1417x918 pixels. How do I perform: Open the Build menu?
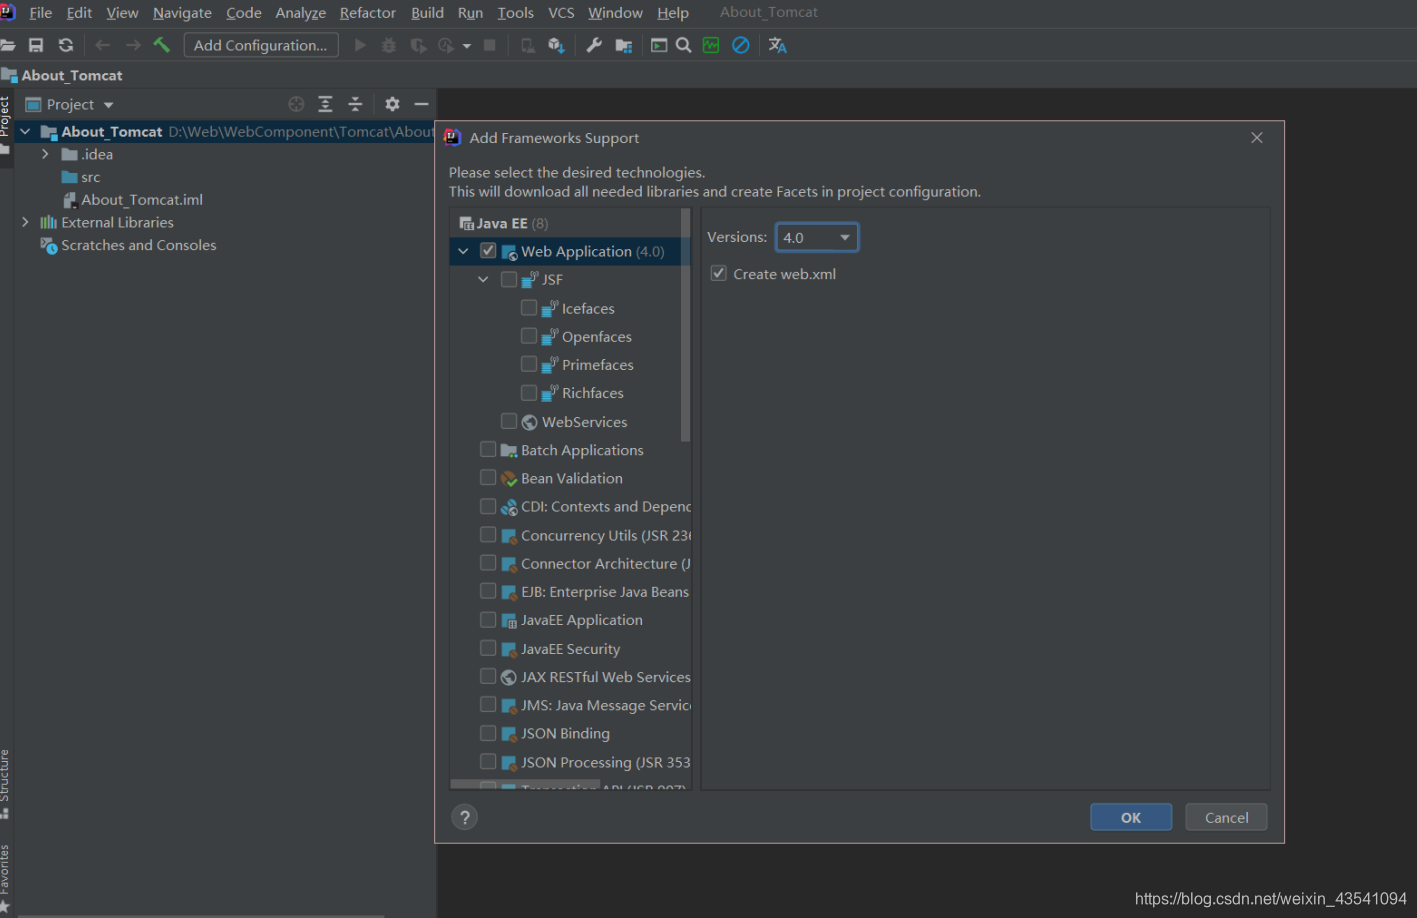pyautogui.click(x=427, y=12)
